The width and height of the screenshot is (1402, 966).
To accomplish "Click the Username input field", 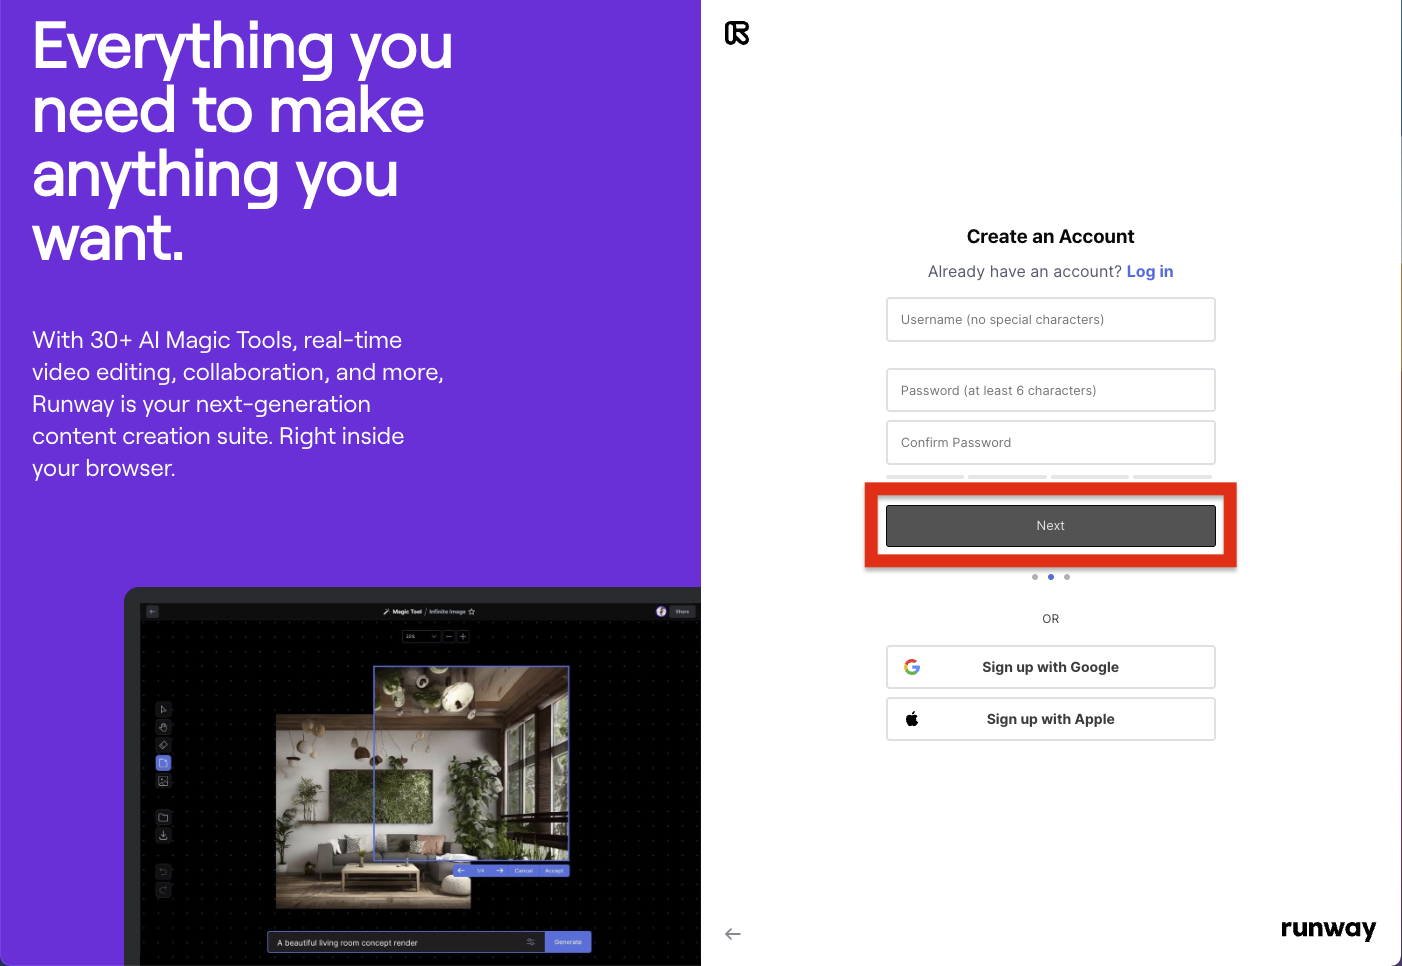I will [1050, 319].
